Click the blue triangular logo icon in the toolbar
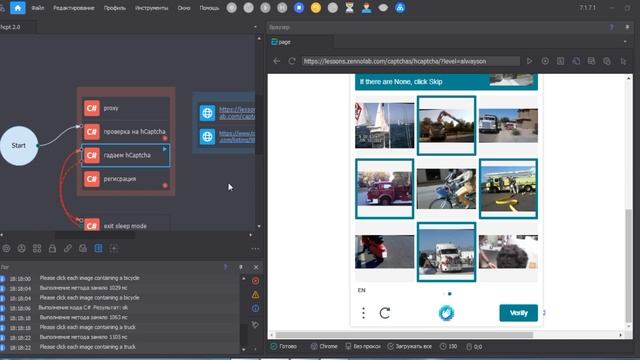 coord(400,8)
